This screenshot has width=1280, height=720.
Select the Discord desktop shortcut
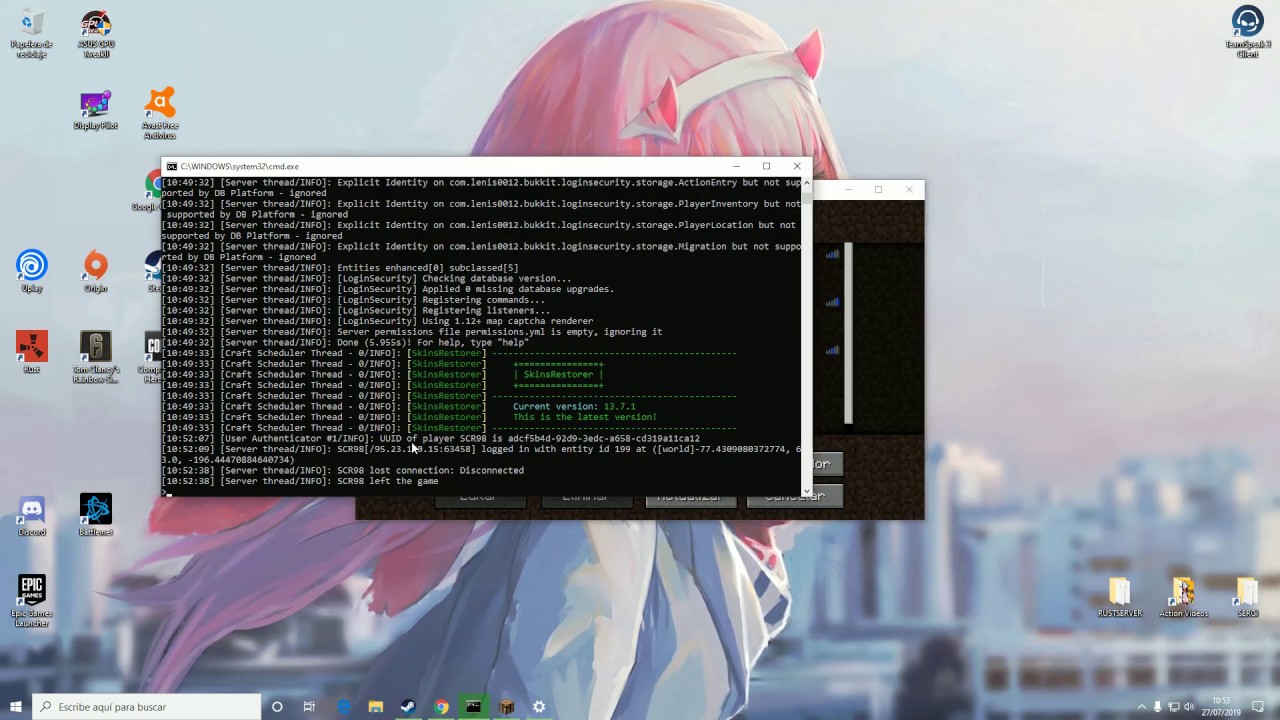pos(32,515)
